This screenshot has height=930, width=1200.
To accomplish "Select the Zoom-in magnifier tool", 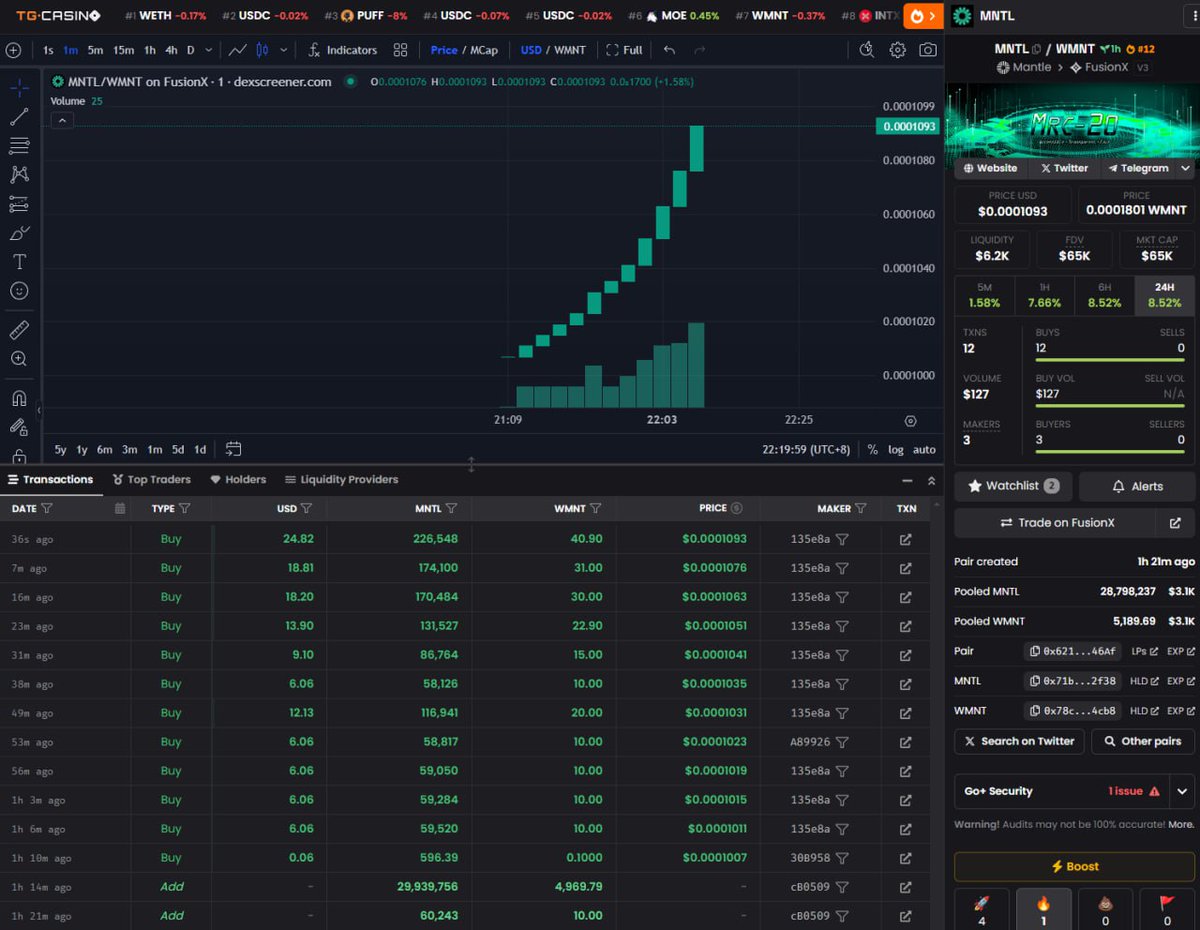I will (20, 358).
